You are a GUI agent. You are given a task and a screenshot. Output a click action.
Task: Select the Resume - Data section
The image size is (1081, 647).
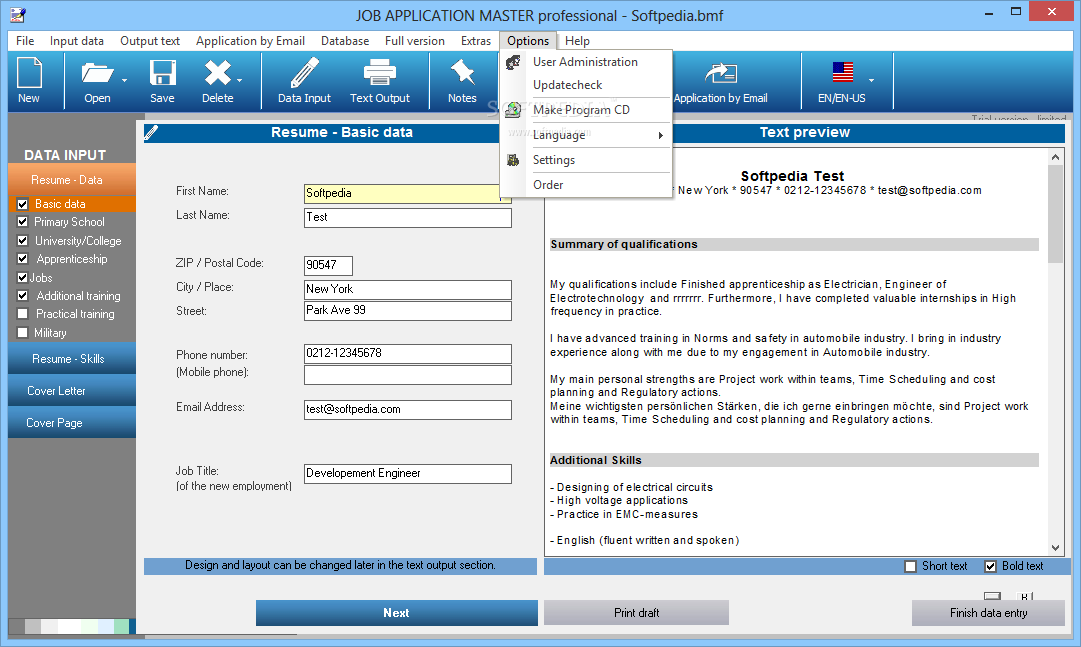pyautogui.click(x=72, y=180)
